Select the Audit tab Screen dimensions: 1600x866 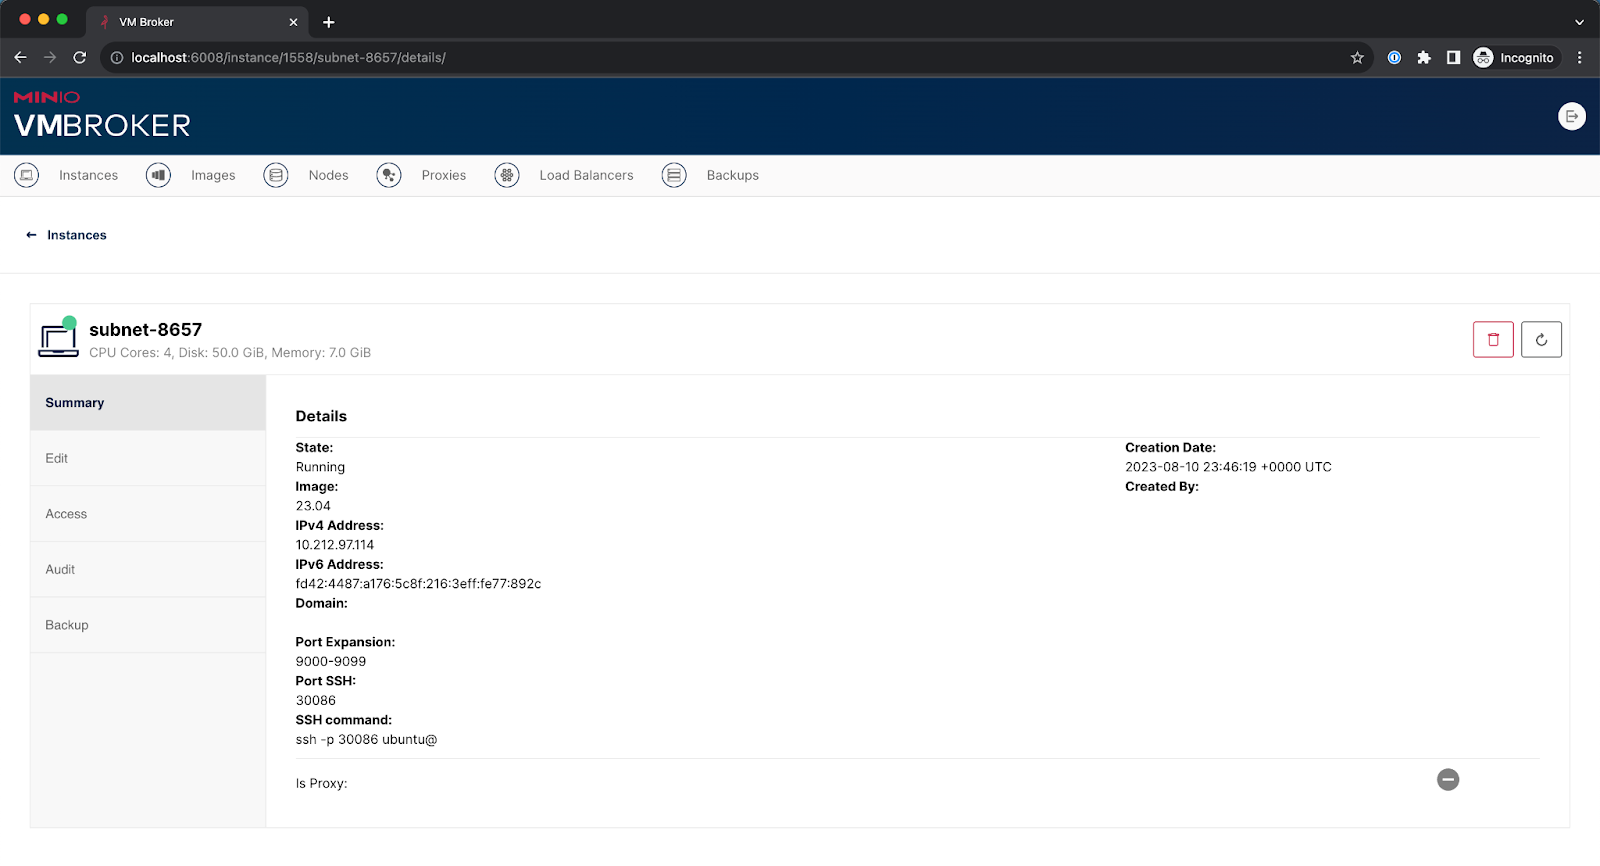(x=60, y=570)
